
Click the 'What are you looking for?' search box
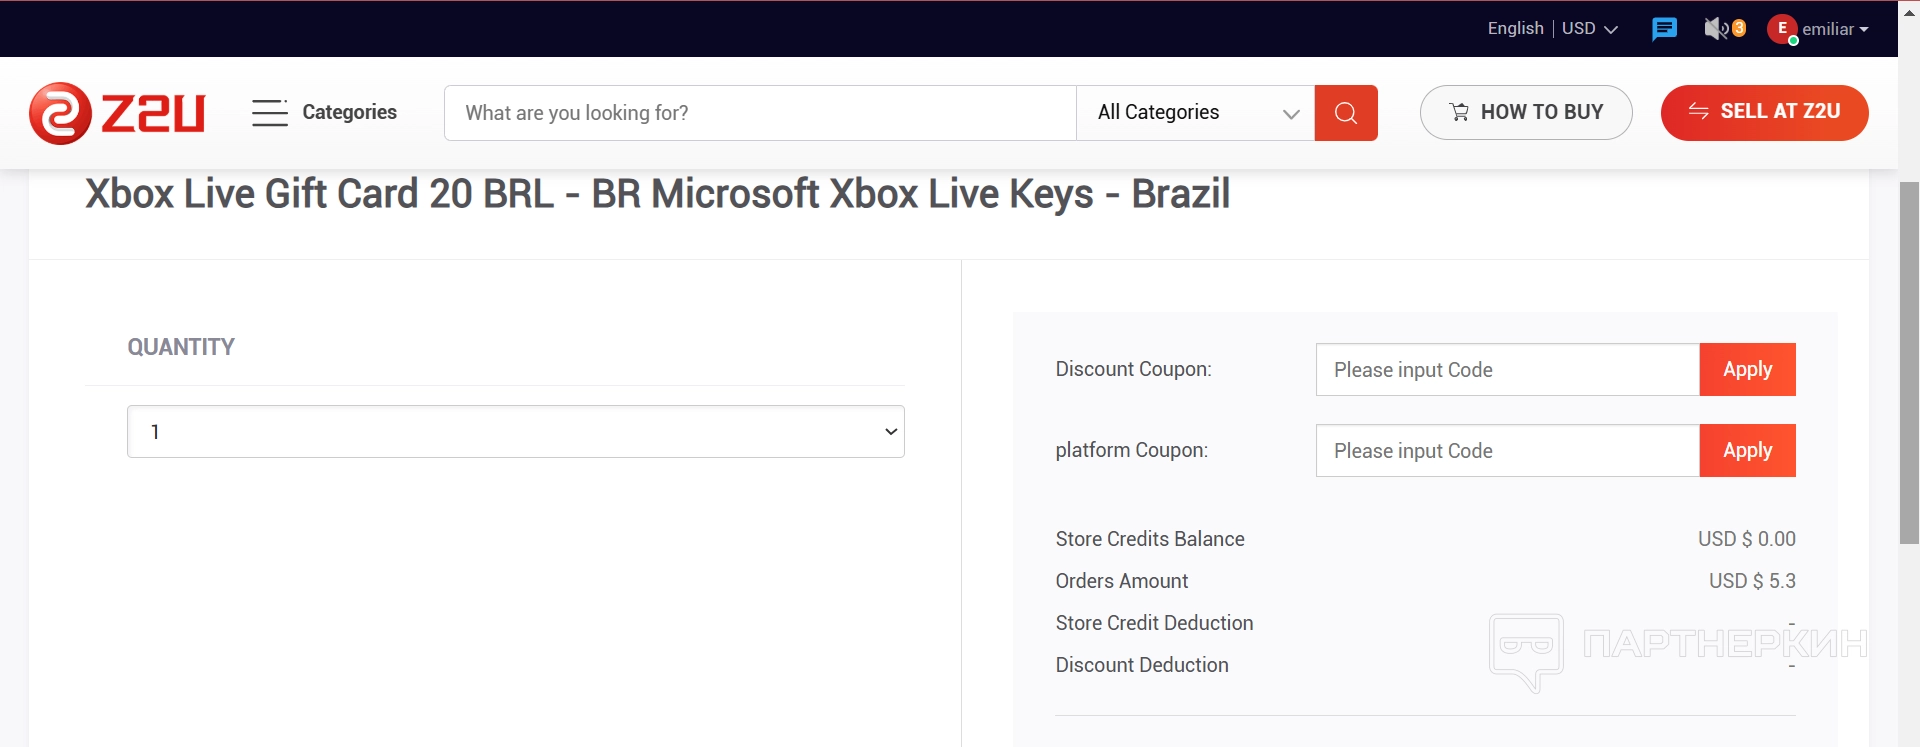760,113
